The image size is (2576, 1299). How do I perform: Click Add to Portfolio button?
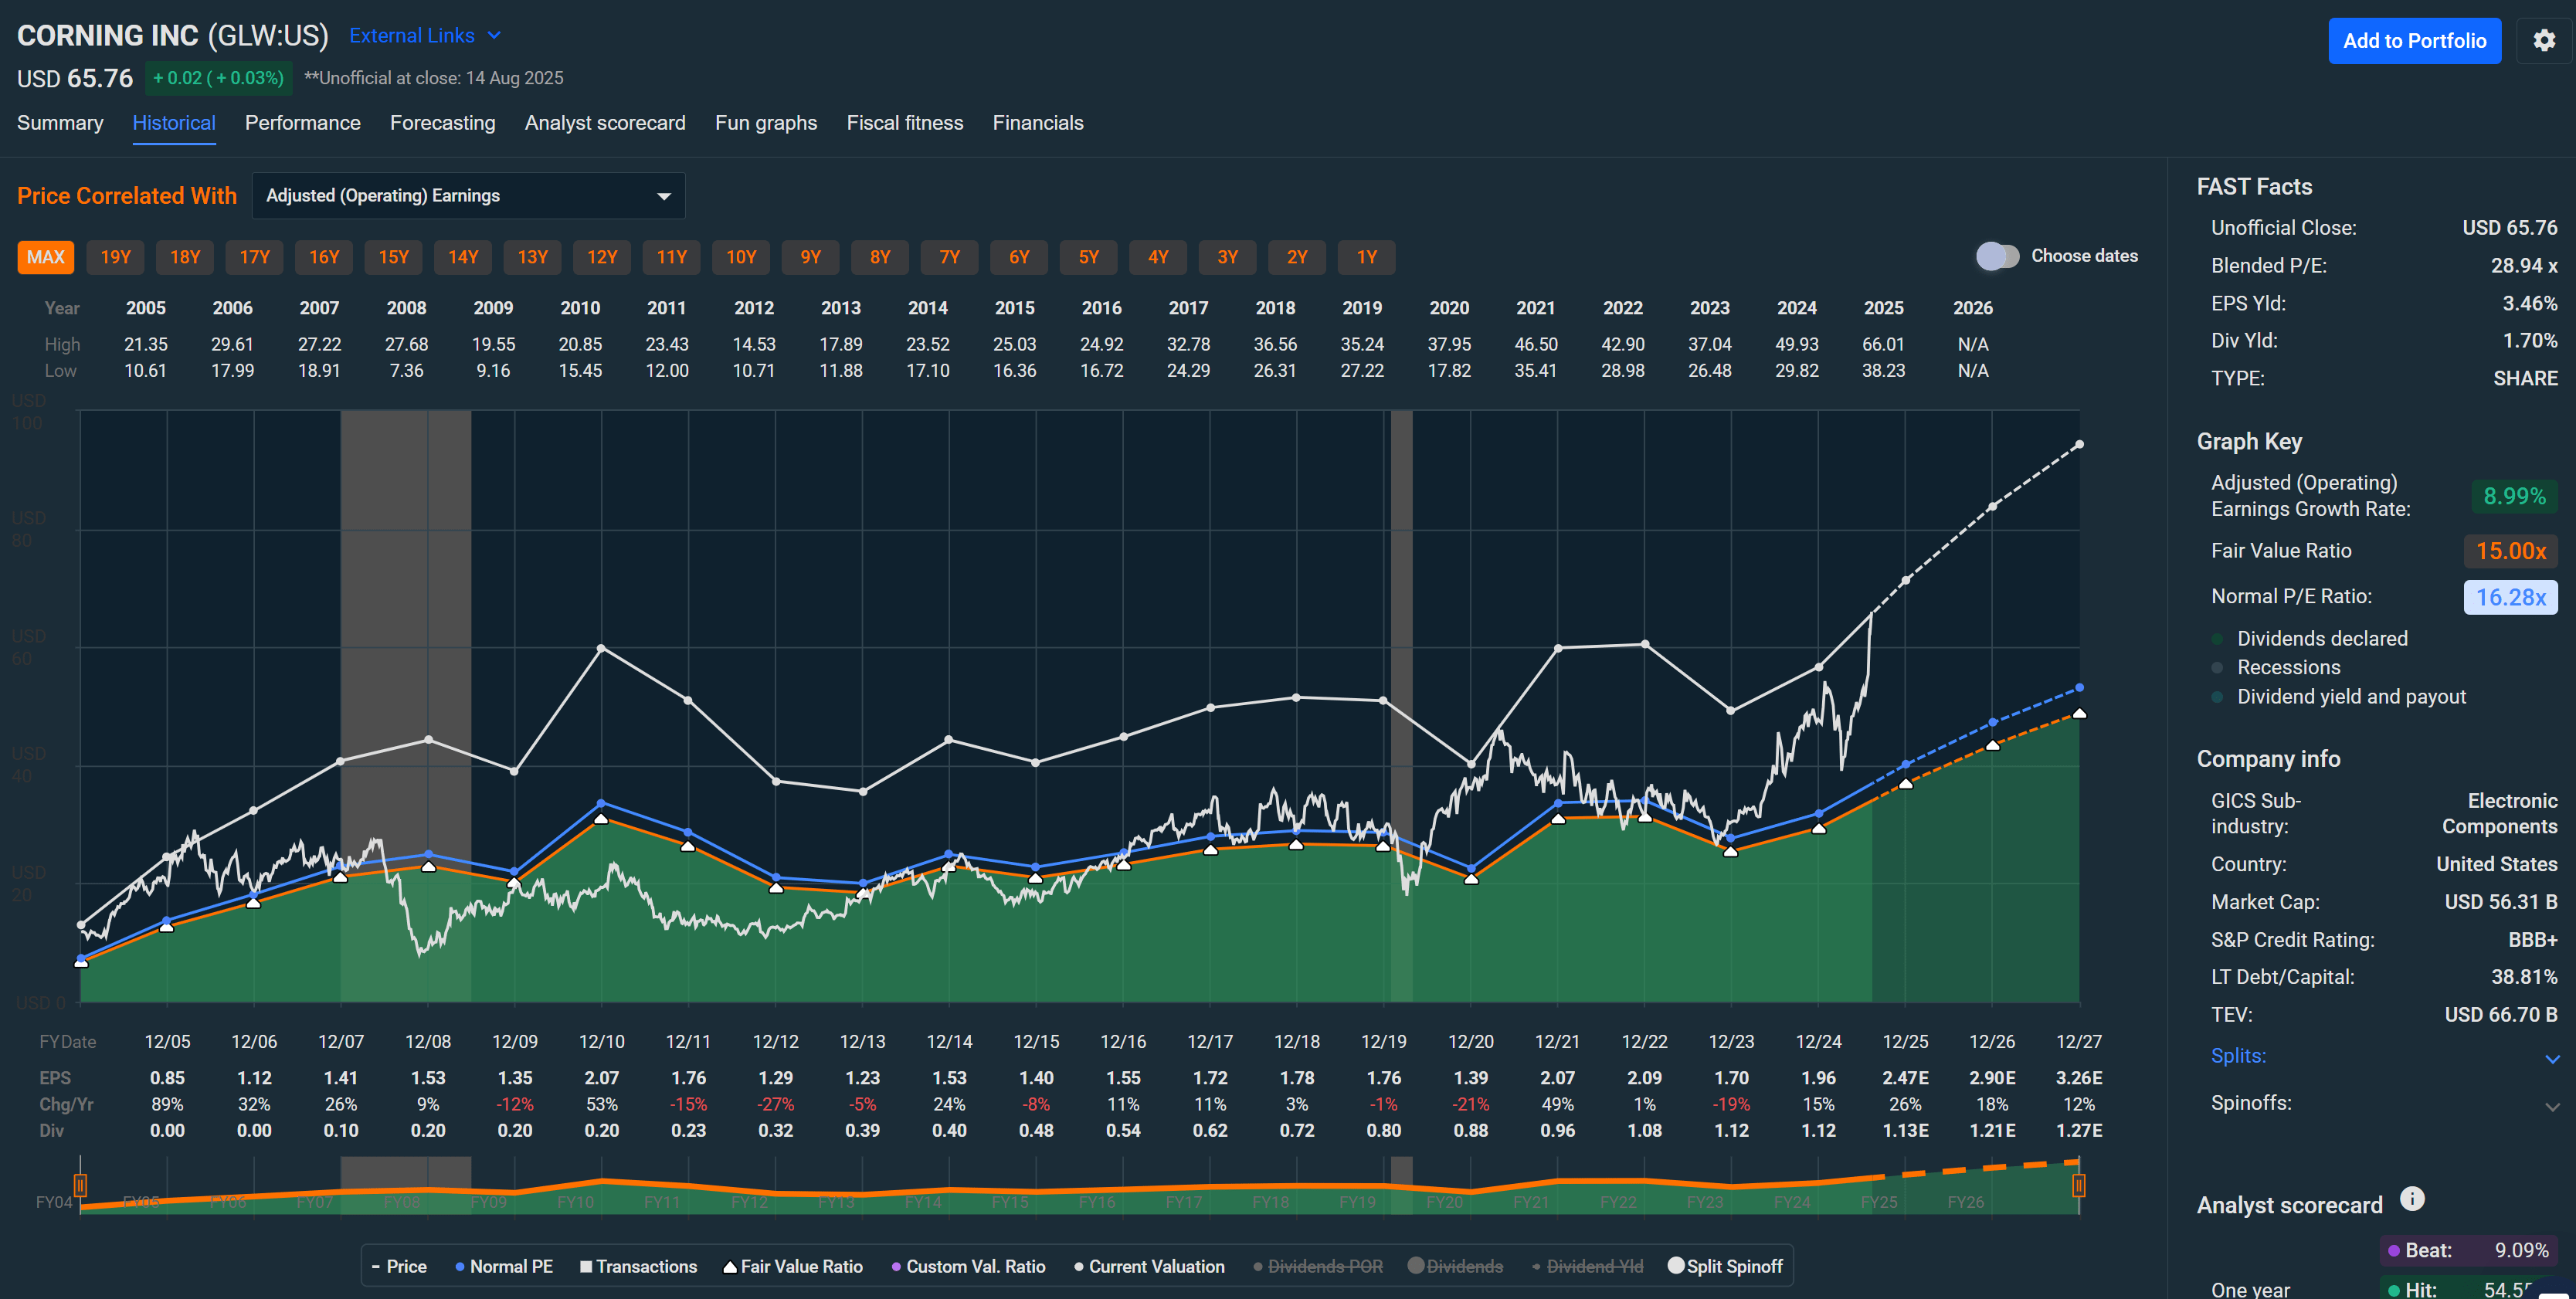coord(2414,41)
